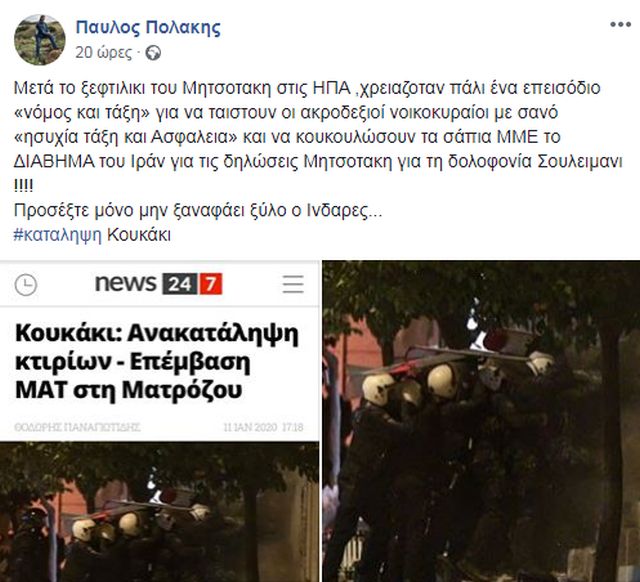Click author name ΘΟΔΩΡΗΣ ΠΑΝΑΓΙΩΤΙΔΗΣ
Image resolution: width=640 pixels, height=582 pixels.
click(78, 427)
